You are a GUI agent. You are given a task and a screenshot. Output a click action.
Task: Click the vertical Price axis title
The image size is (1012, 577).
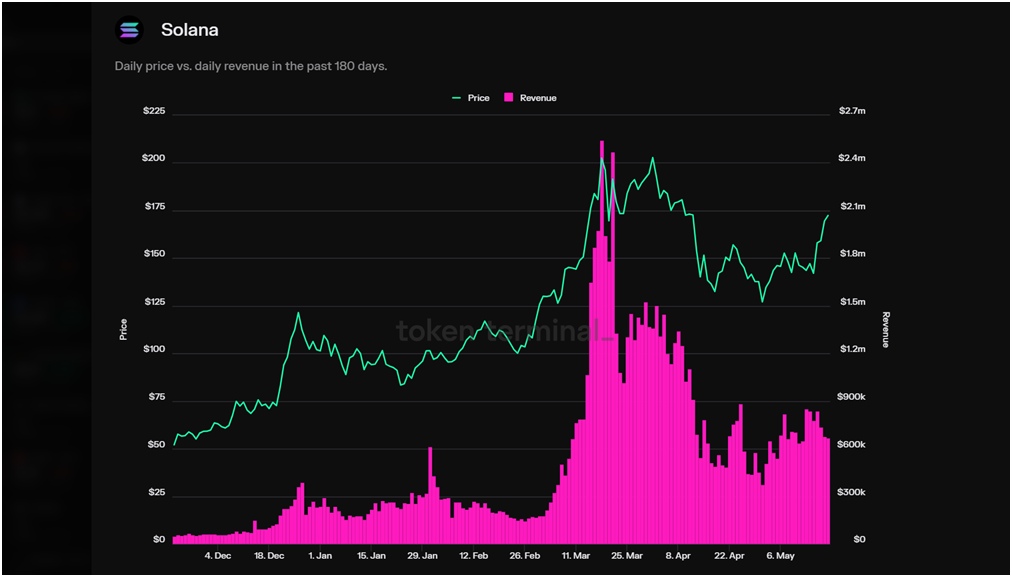pos(123,330)
